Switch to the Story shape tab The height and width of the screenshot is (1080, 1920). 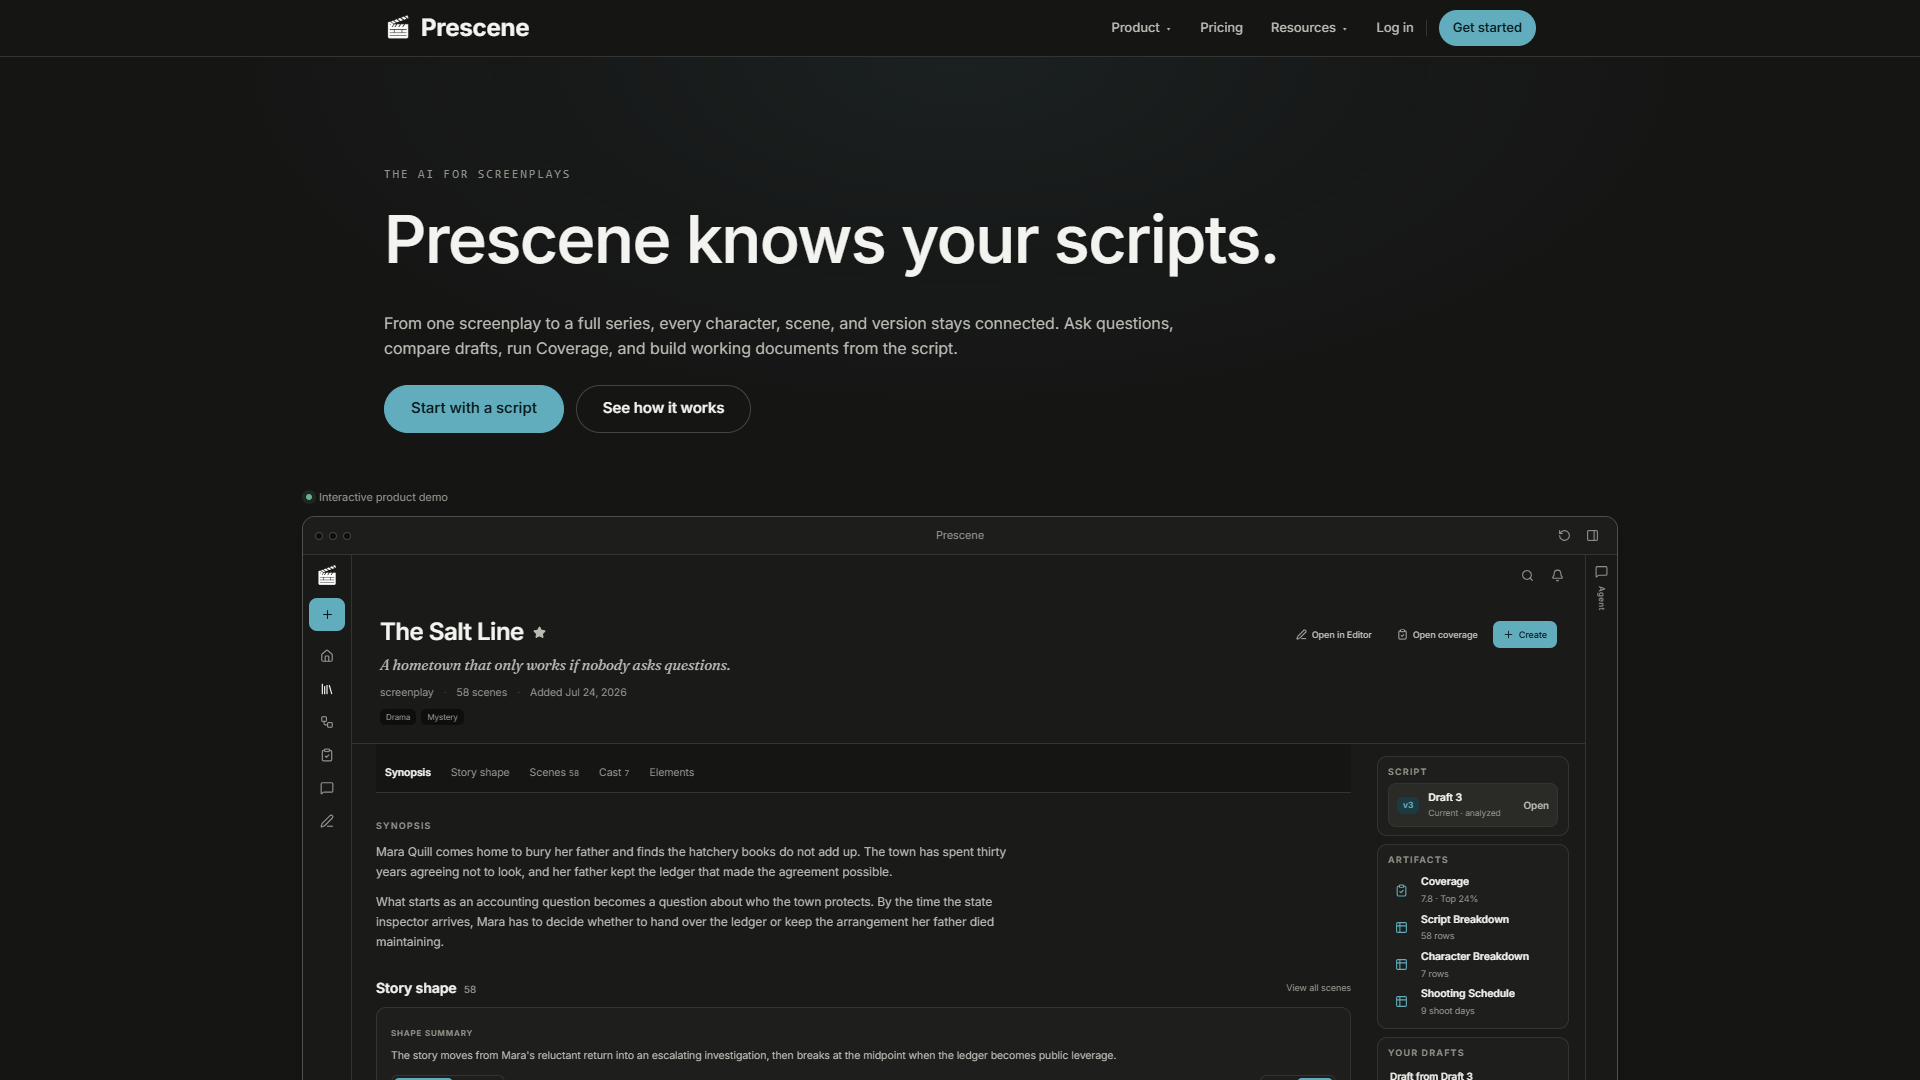coord(480,773)
